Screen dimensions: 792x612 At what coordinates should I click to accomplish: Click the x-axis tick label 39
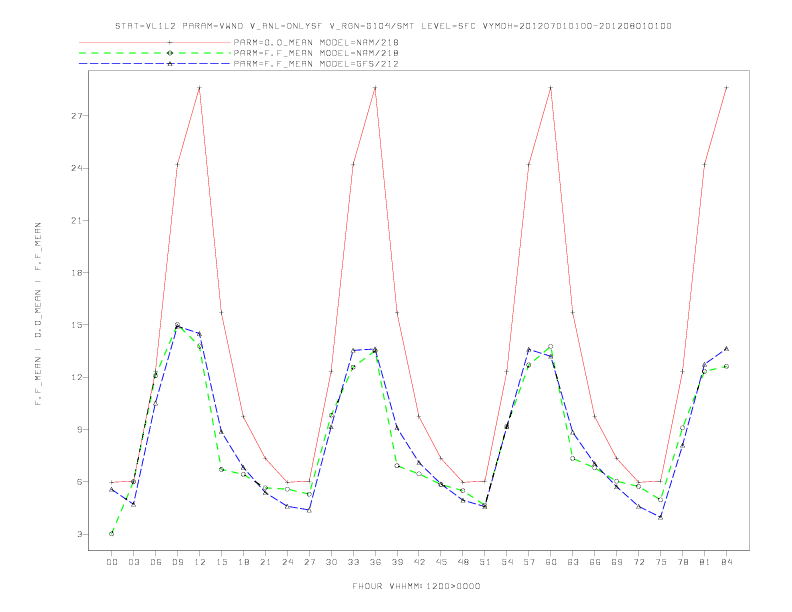click(397, 562)
